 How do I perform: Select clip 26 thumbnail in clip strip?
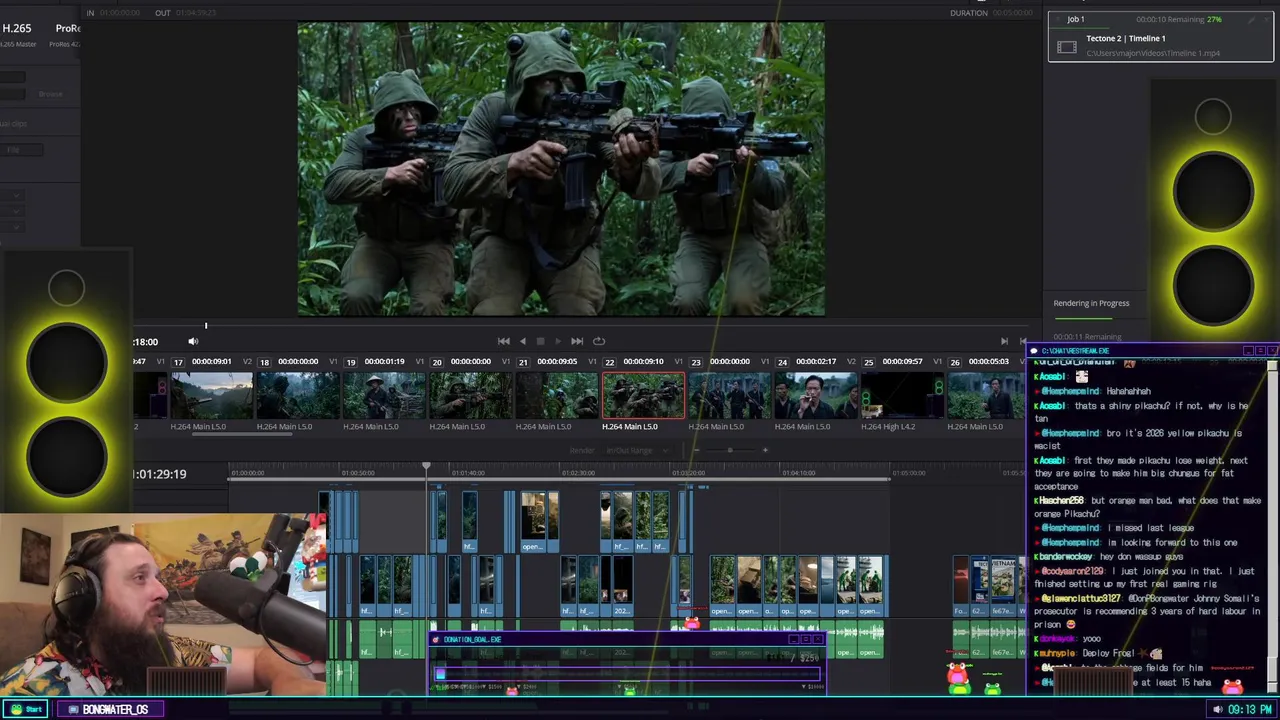(985, 395)
